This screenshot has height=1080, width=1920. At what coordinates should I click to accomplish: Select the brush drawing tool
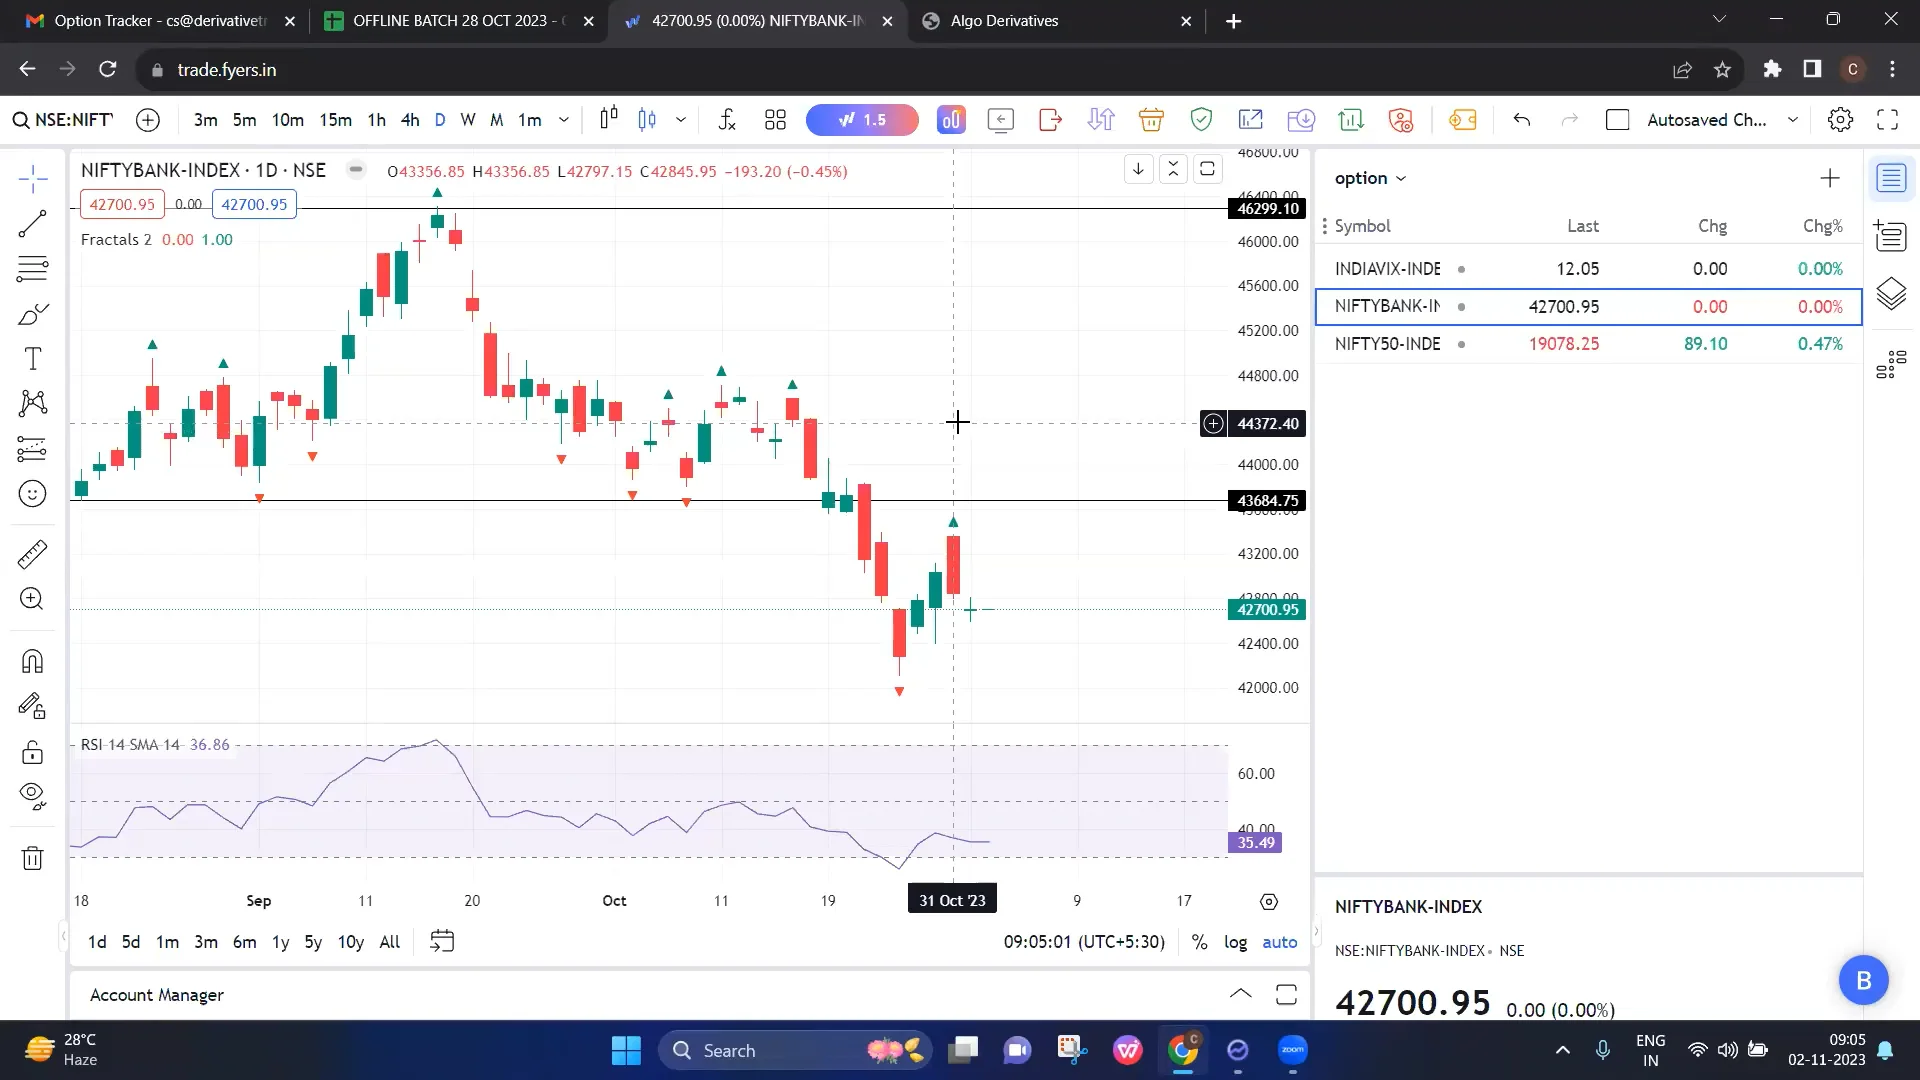[32, 314]
